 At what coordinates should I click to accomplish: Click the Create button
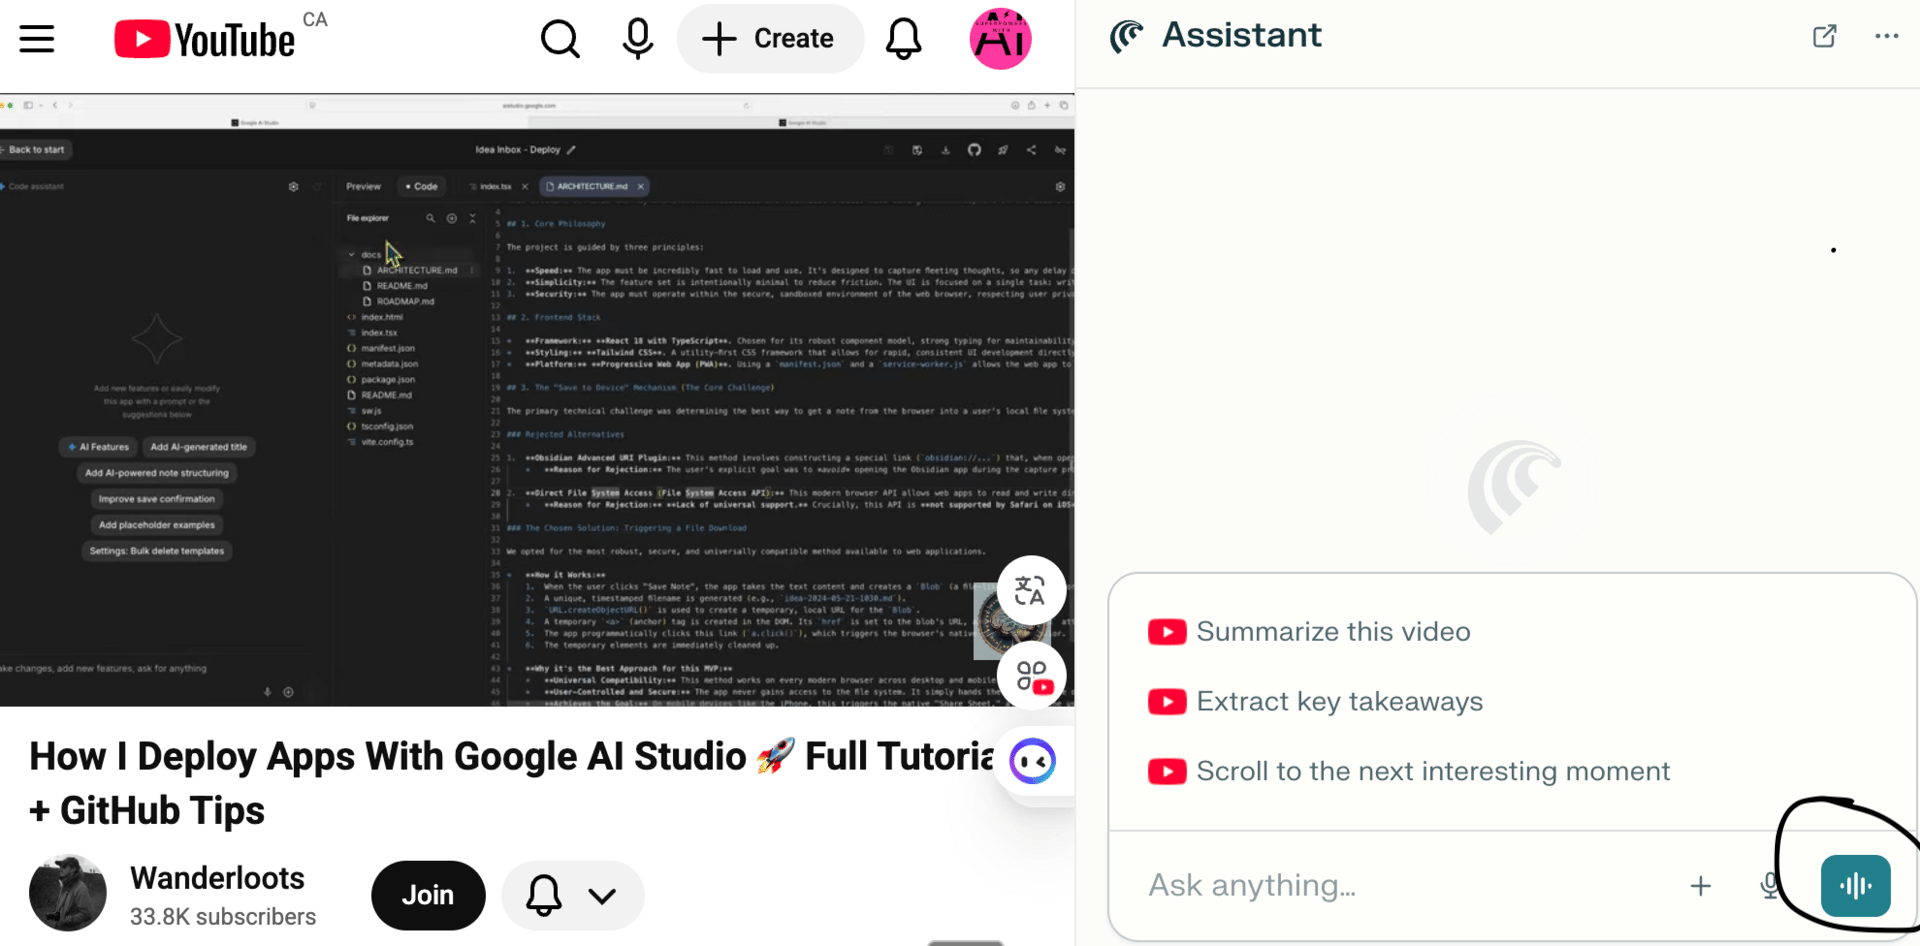(x=769, y=39)
